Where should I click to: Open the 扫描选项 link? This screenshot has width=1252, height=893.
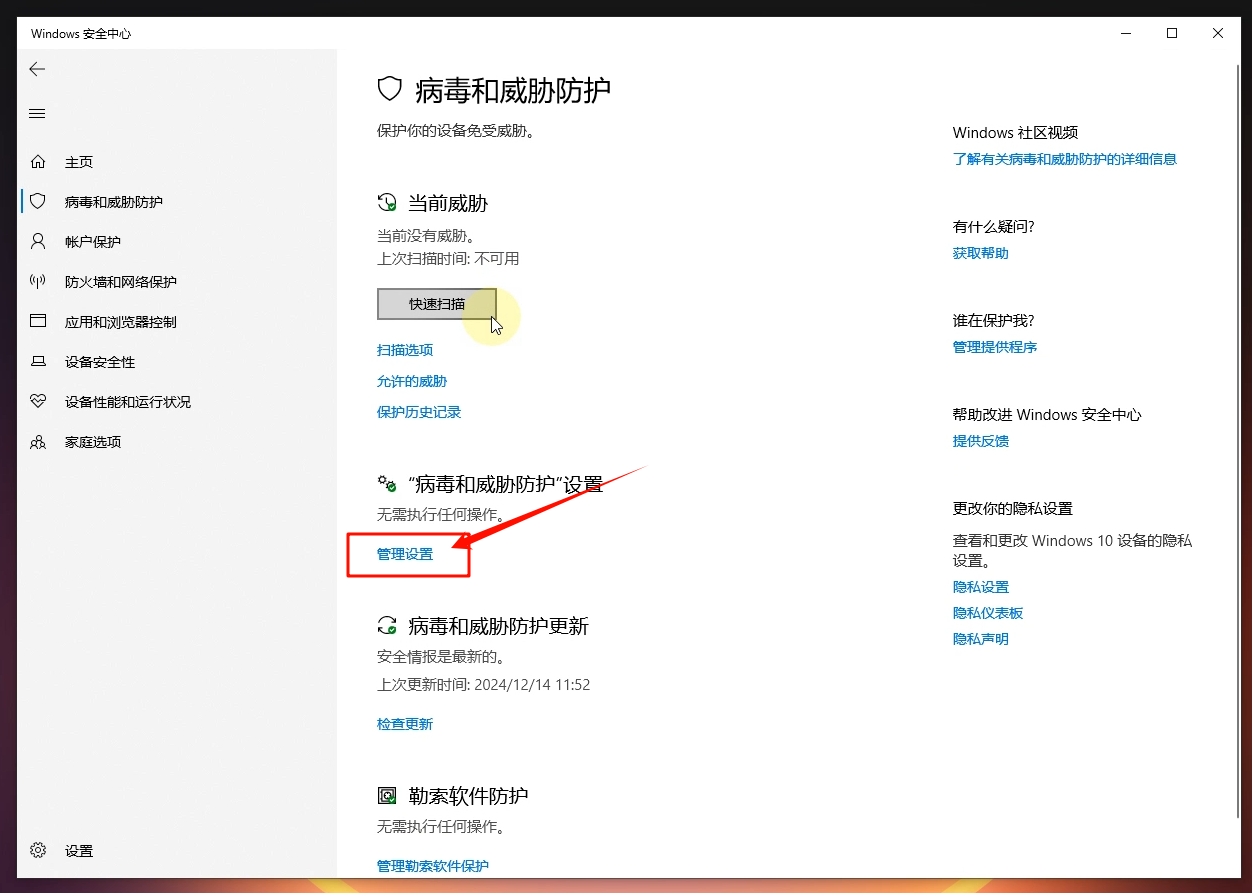[x=405, y=350]
